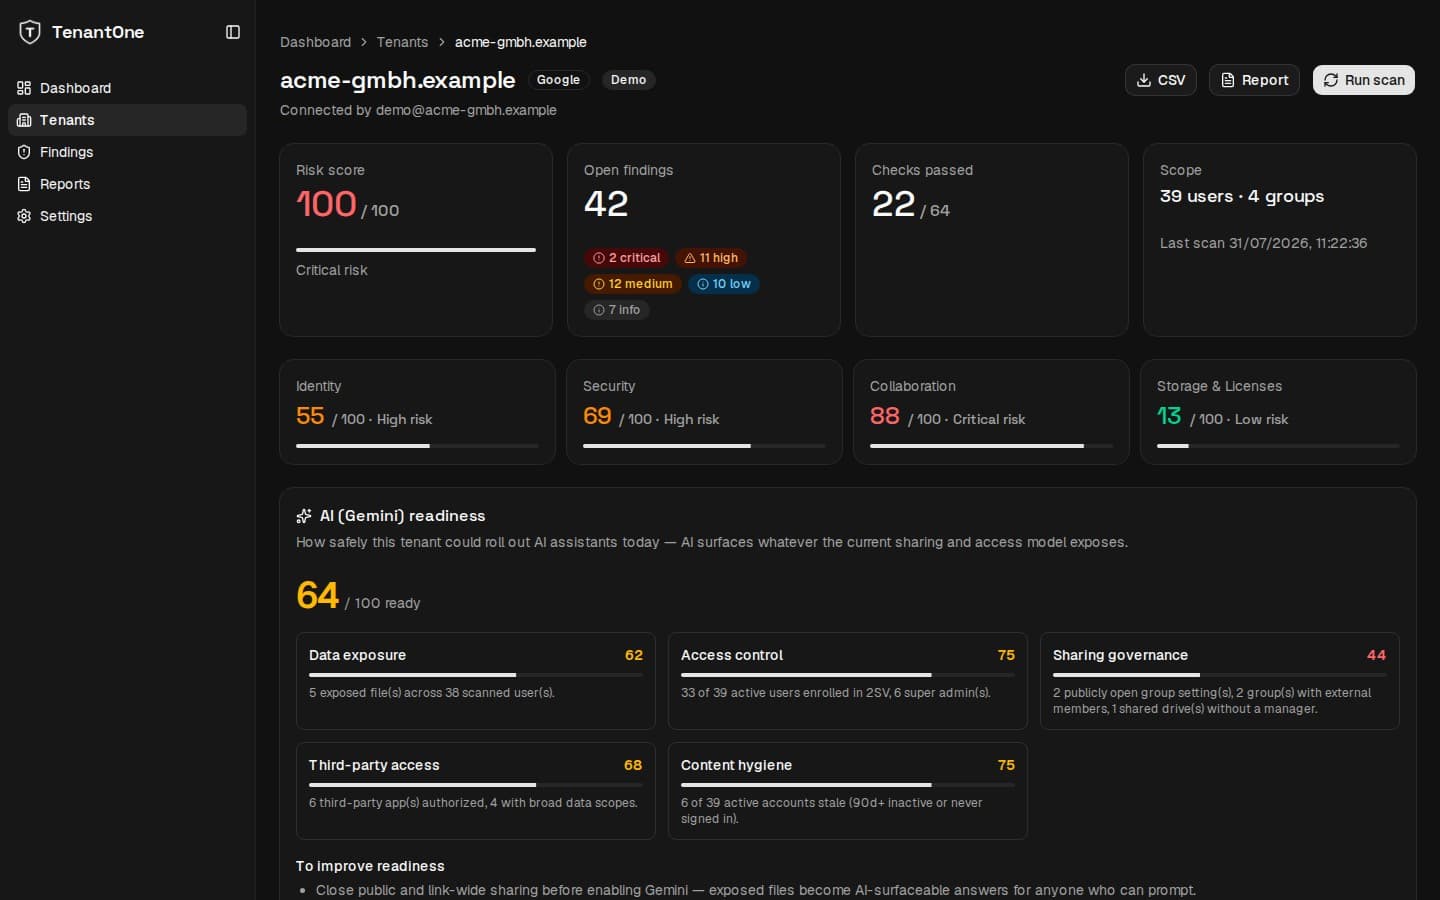Click the AI (Gemini) readiness heading
The height and width of the screenshot is (900, 1440).
(x=402, y=516)
